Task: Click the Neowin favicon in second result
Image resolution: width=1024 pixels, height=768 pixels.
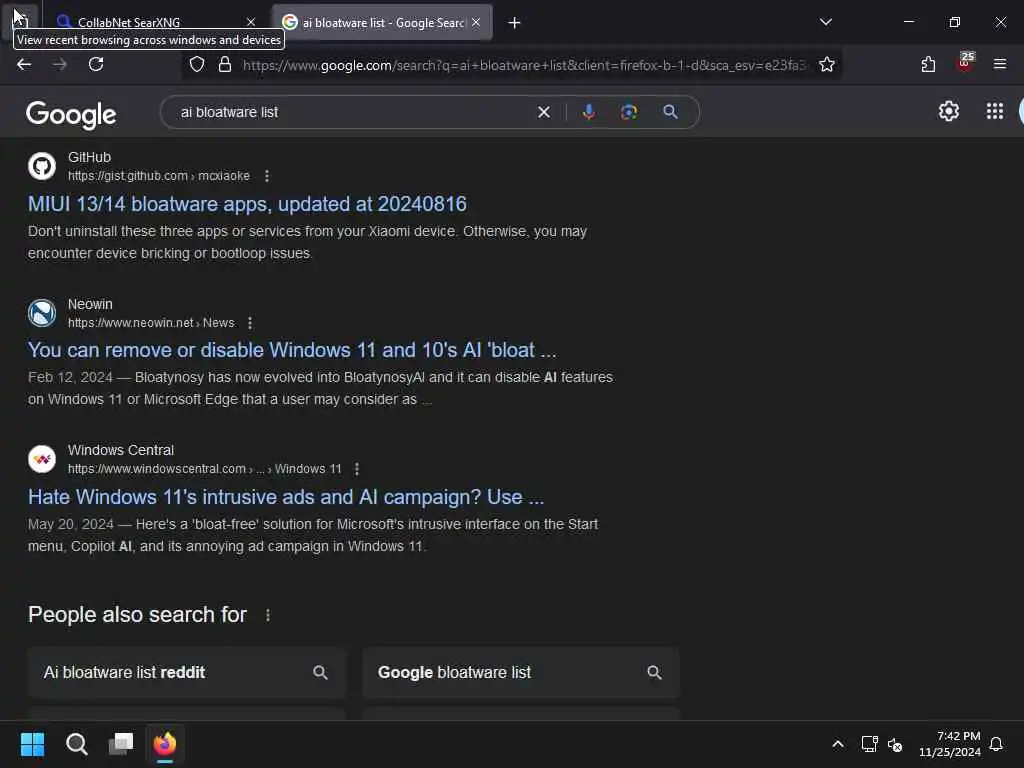Action: click(x=42, y=313)
